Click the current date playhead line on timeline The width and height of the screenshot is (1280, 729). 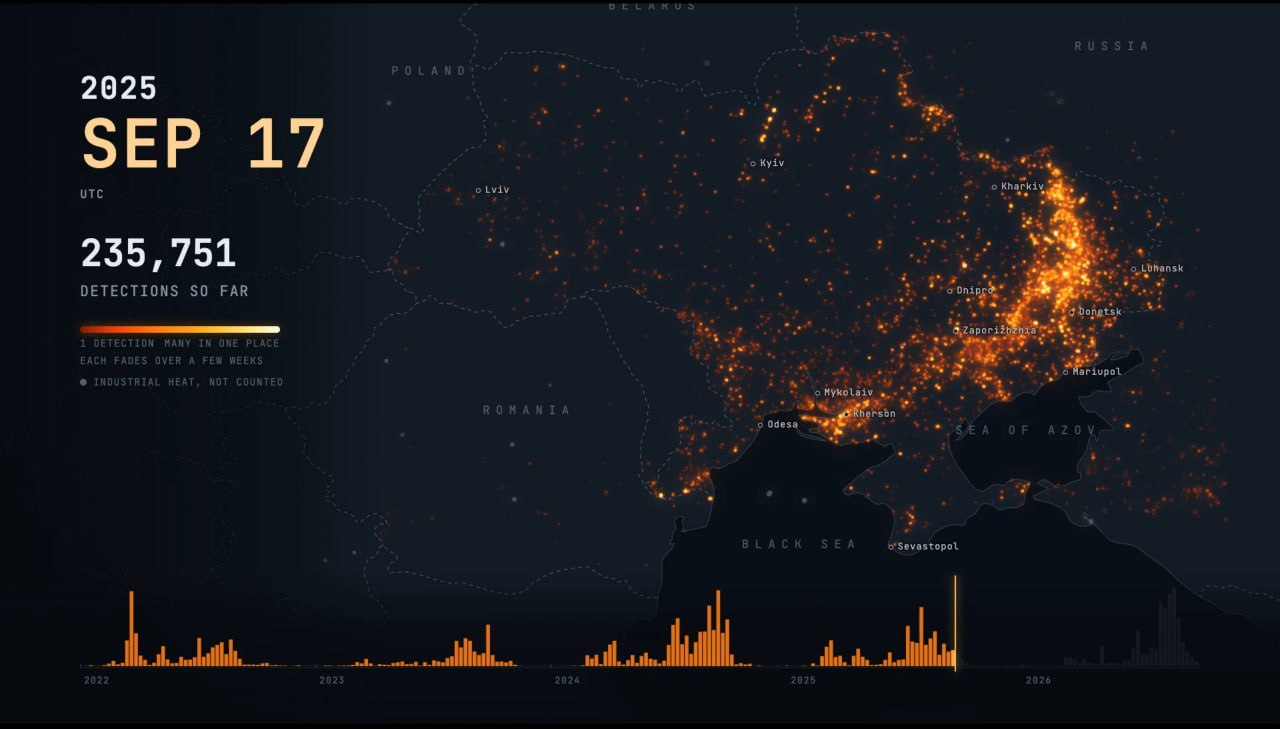coord(955,622)
